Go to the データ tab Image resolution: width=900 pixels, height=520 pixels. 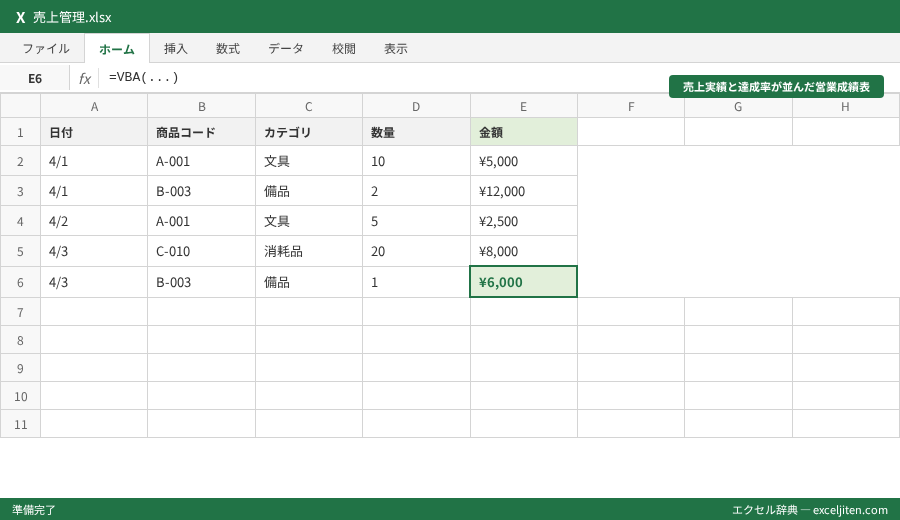click(x=286, y=49)
